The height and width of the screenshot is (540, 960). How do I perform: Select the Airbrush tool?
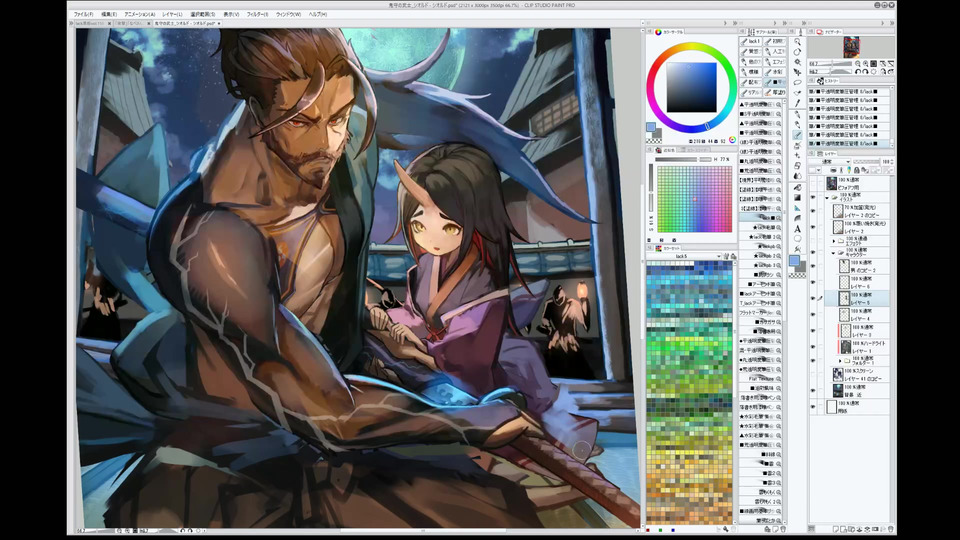(x=797, y=145)
